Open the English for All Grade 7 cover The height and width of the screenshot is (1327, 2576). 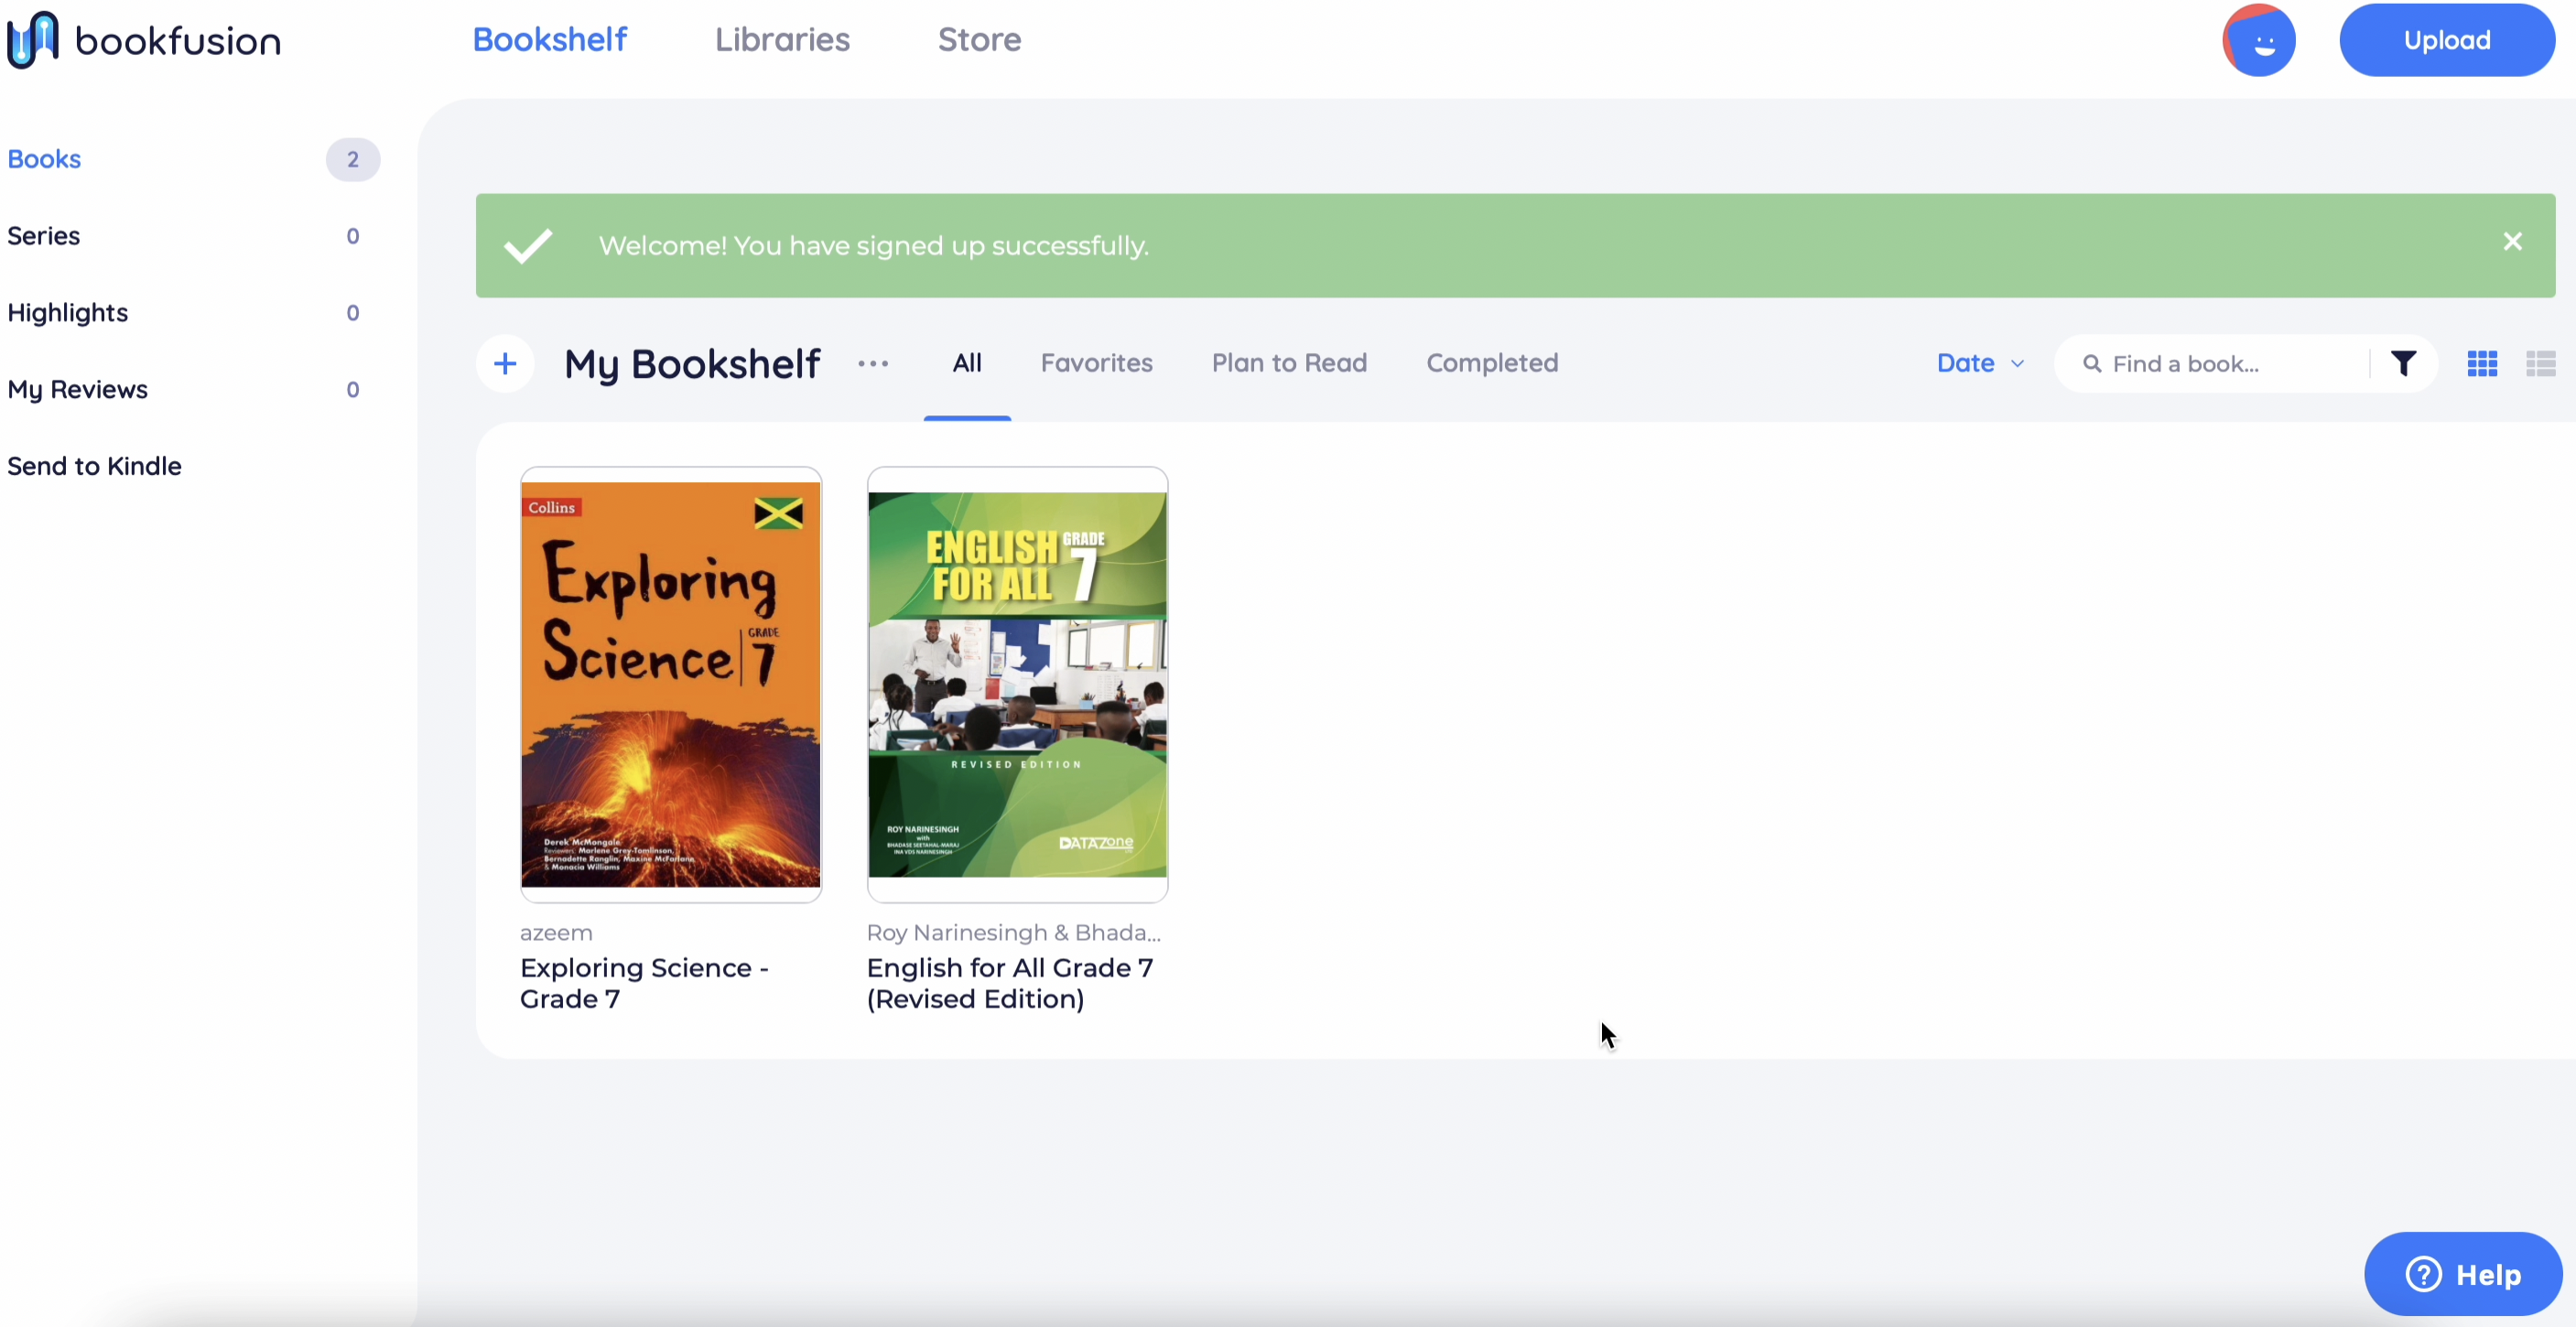1017,685
